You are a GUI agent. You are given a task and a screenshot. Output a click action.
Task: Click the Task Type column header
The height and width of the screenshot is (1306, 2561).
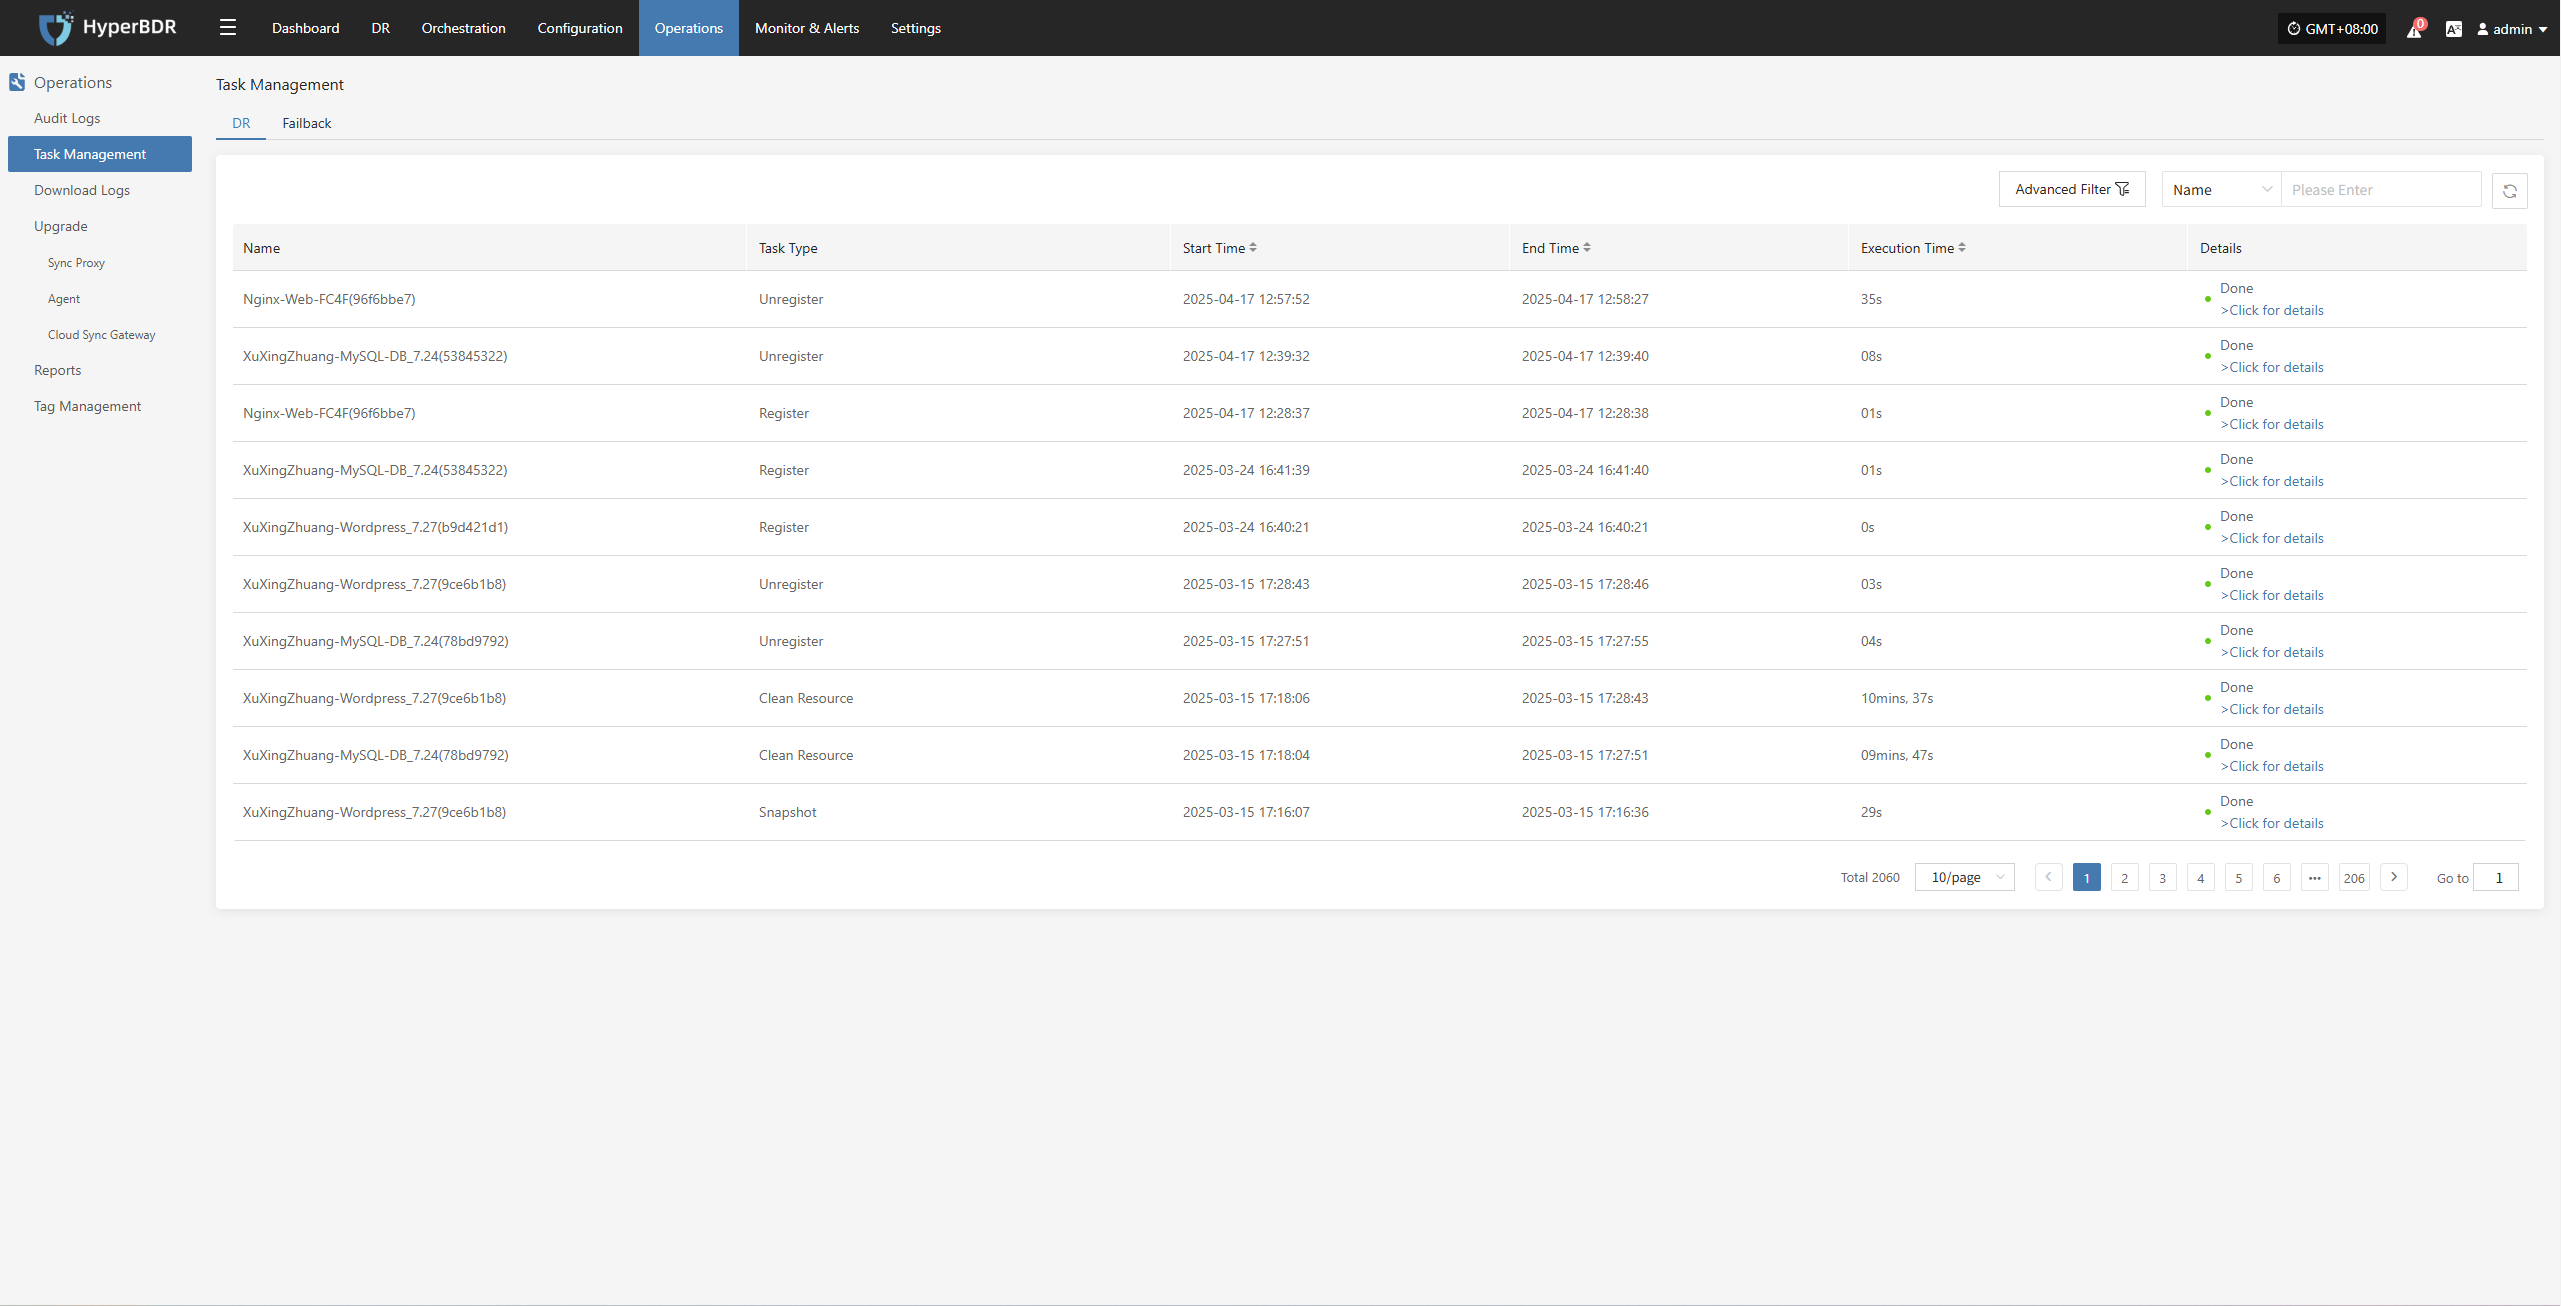787,248
